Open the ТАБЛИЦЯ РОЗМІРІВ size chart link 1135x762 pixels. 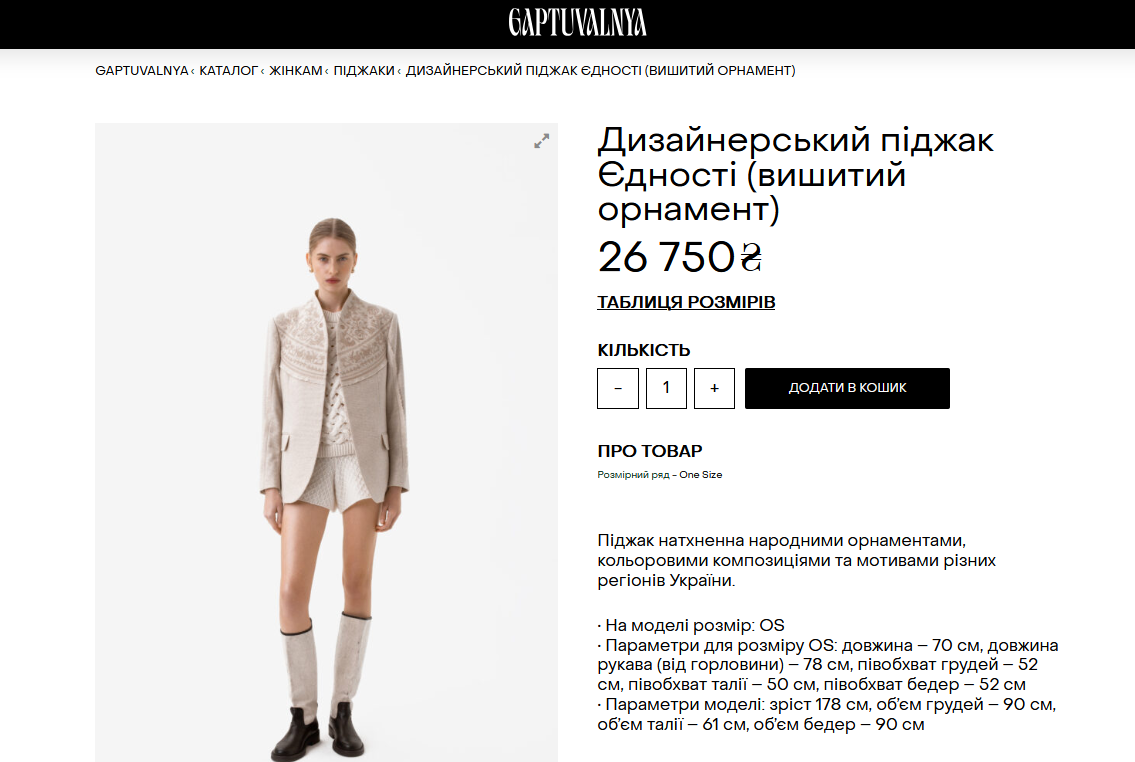pyautogui.click(x=685, y=302)
